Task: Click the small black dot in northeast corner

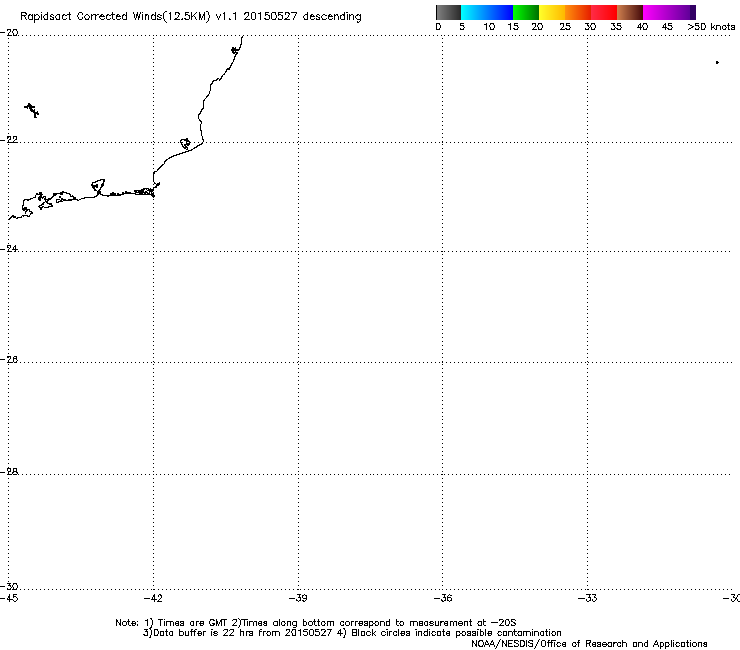Action: [717, 62]
